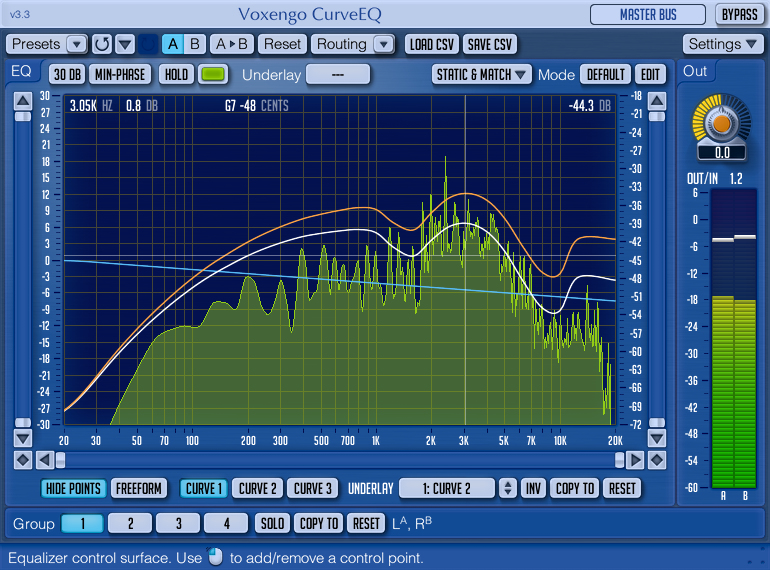Select state A
The width and height of the screenshot is (770, 570).
click(x=173, y=44)
